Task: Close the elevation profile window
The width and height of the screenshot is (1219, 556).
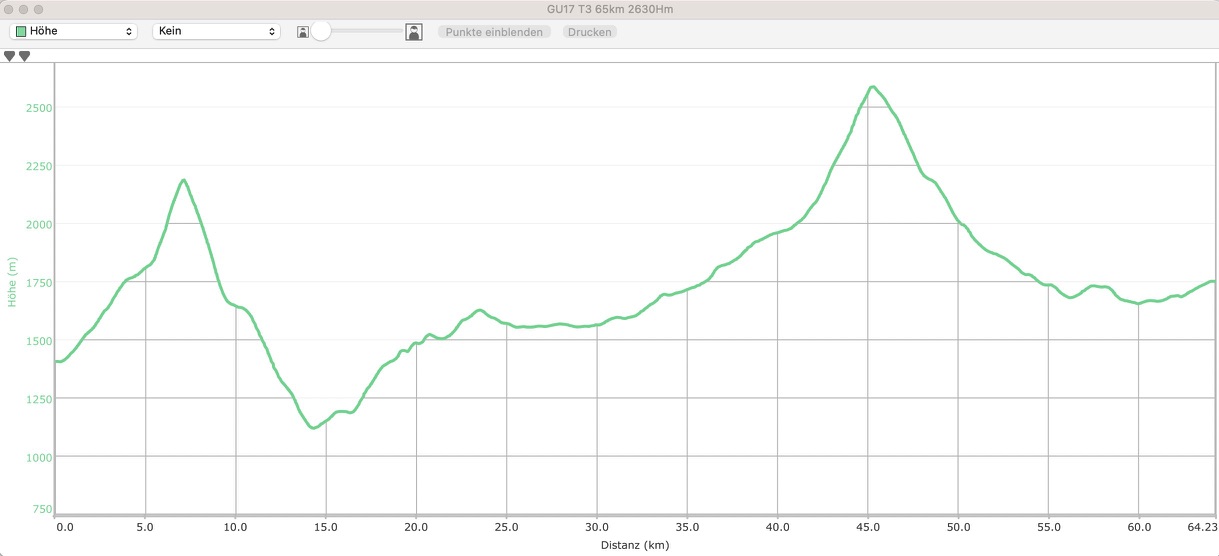Action: pos(9,9)
